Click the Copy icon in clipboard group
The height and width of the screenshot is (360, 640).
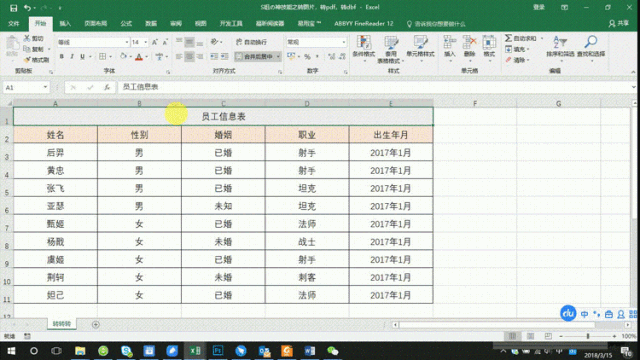27,49
